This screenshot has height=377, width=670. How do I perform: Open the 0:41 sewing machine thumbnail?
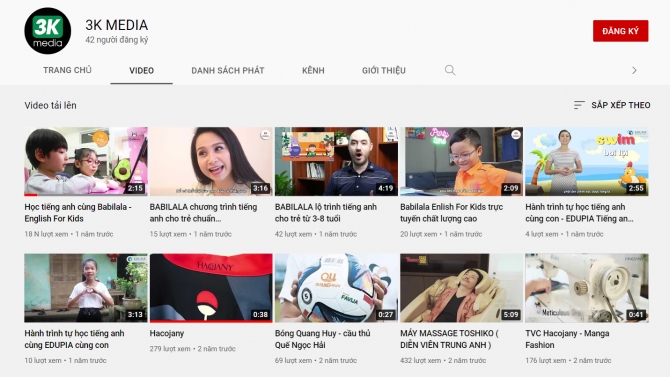pos(587,288)
